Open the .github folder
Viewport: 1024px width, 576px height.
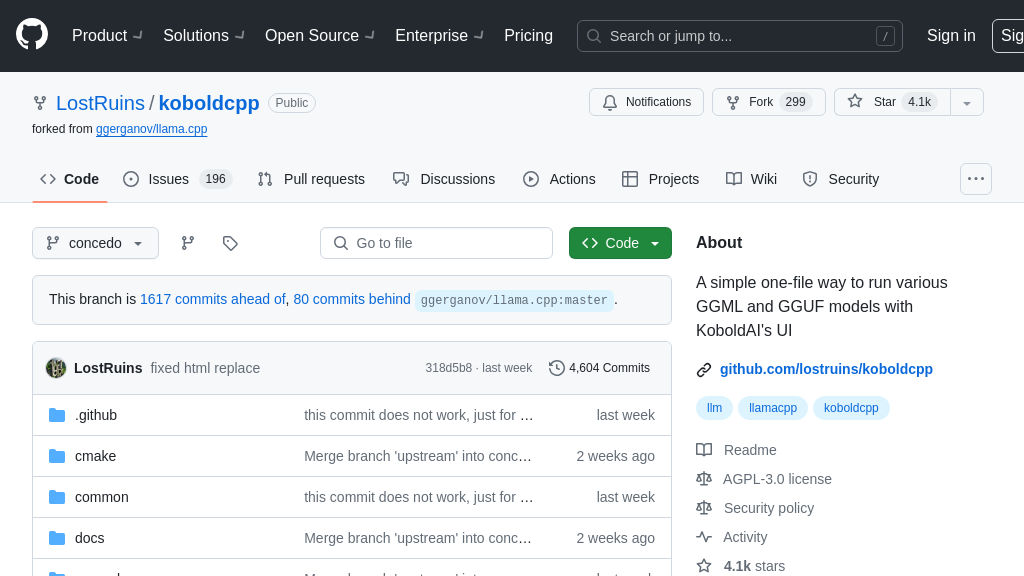tap(96, 415)
